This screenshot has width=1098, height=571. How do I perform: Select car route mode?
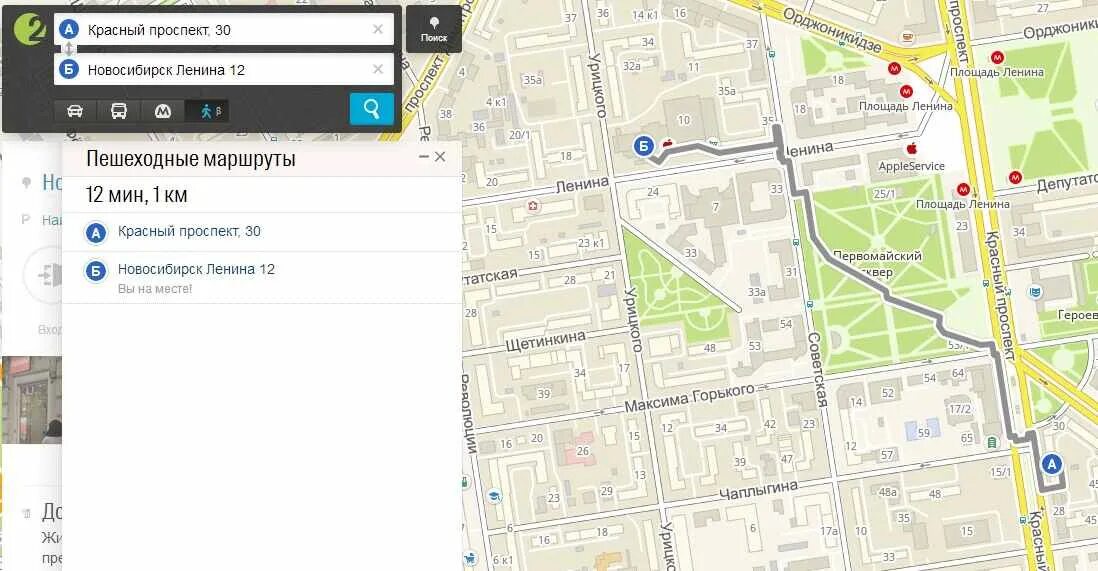pos(75,111)
